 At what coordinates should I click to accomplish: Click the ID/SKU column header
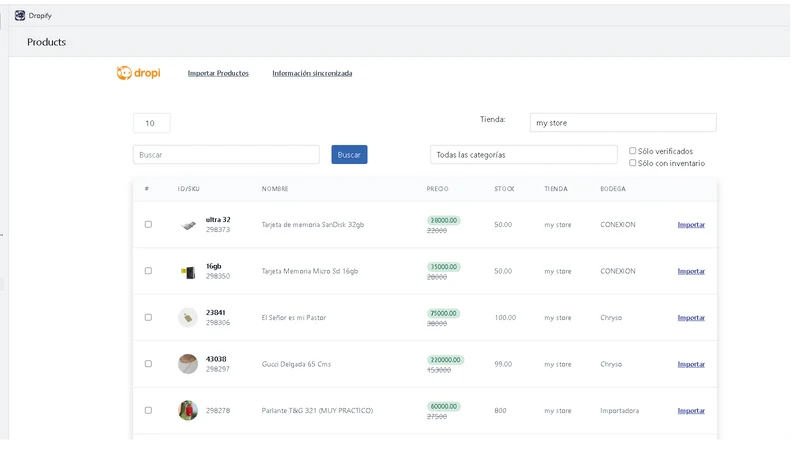(x=188, y=189)
